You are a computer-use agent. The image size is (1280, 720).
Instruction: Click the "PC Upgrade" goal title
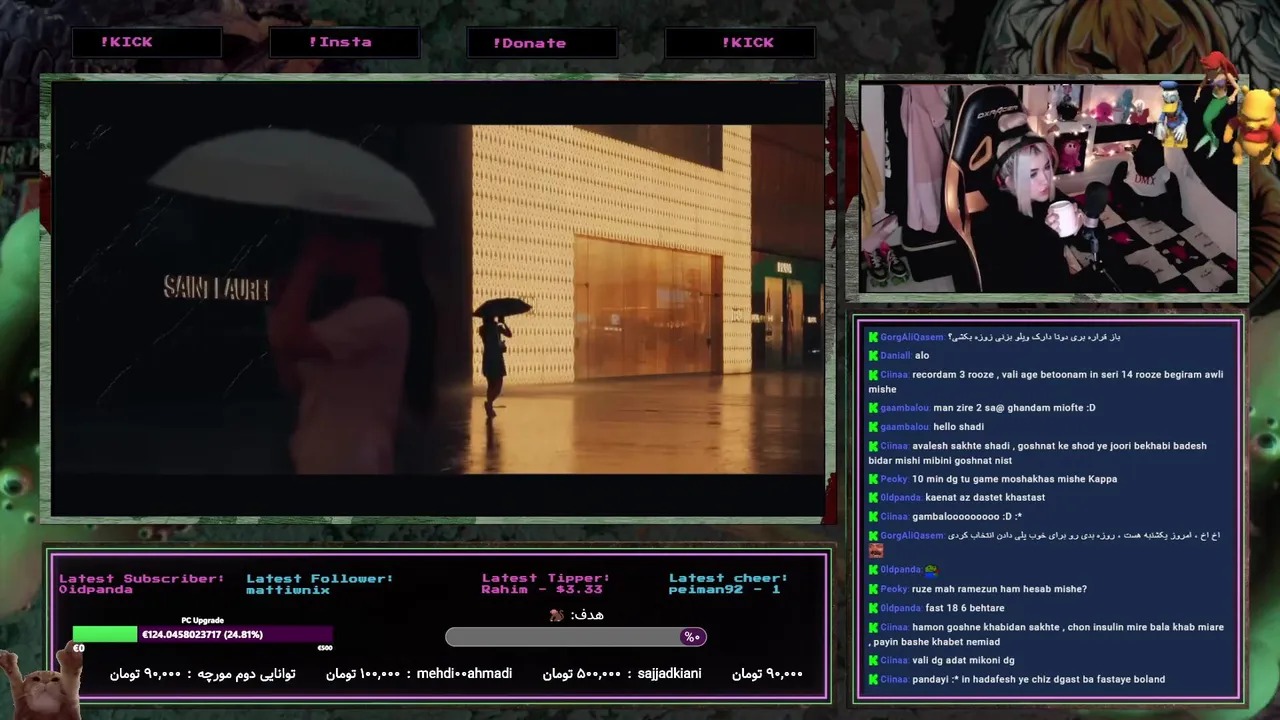202,620
